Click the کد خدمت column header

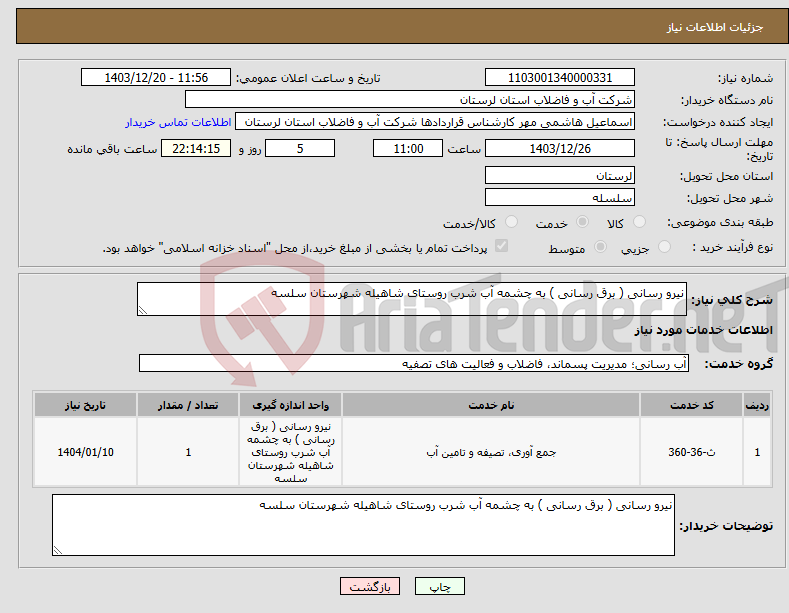pos(691,405)
